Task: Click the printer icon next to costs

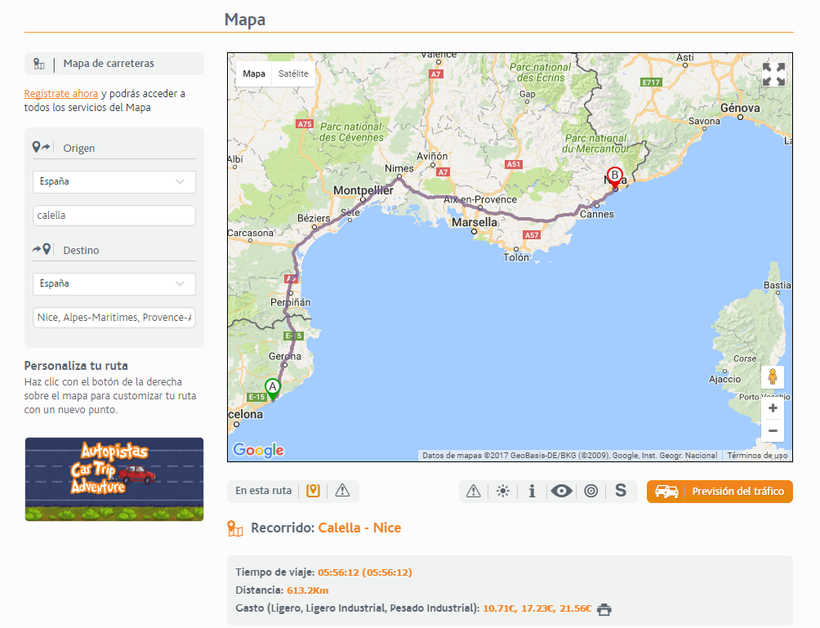Action: click(x=604, y=609)
